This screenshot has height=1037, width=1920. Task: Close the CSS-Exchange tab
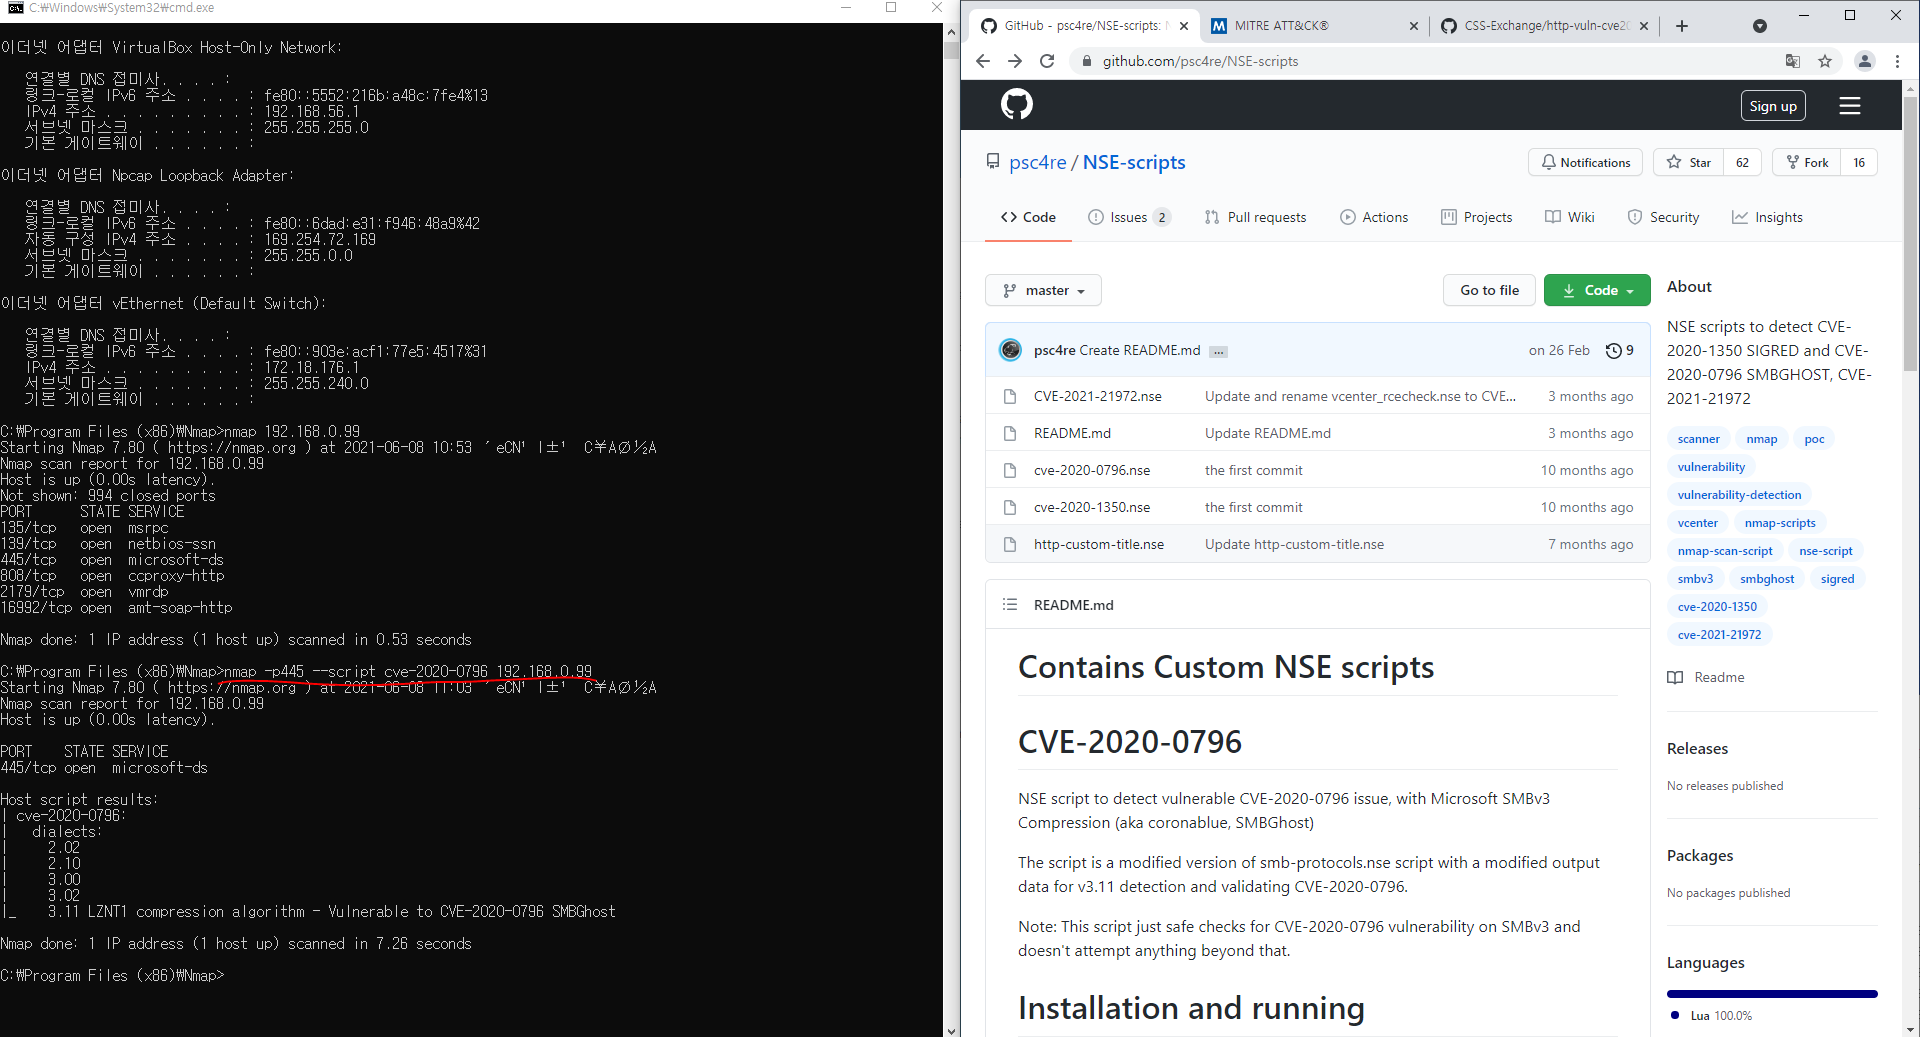(1644, 26)
